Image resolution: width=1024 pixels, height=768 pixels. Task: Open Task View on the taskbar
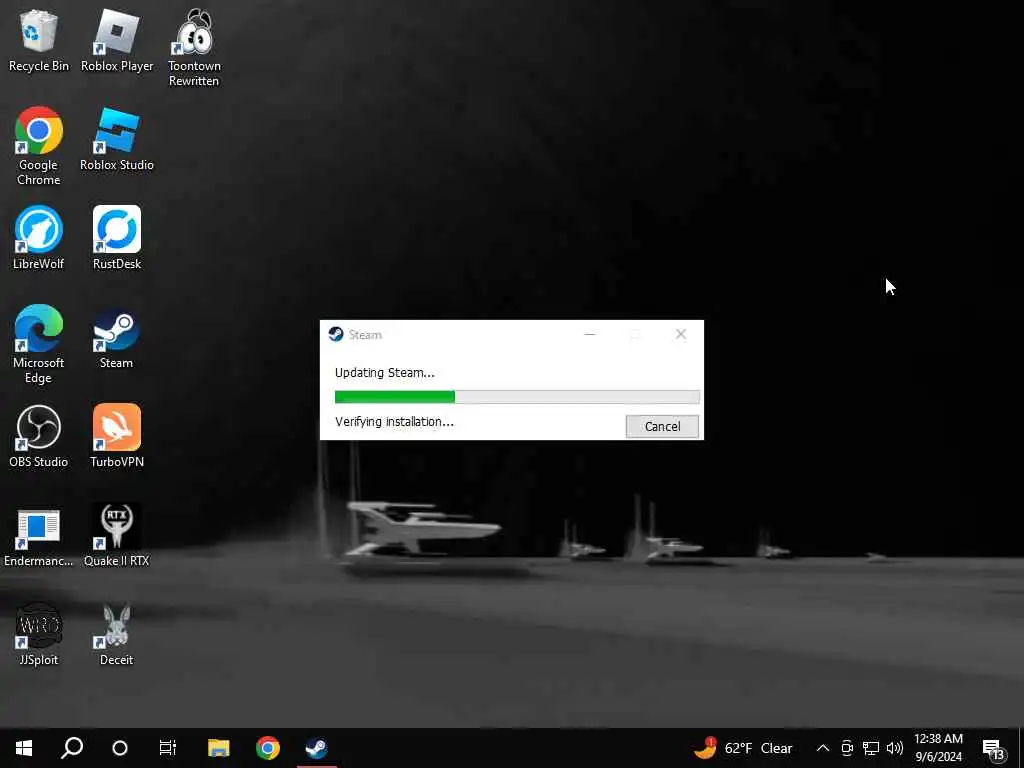168,748
